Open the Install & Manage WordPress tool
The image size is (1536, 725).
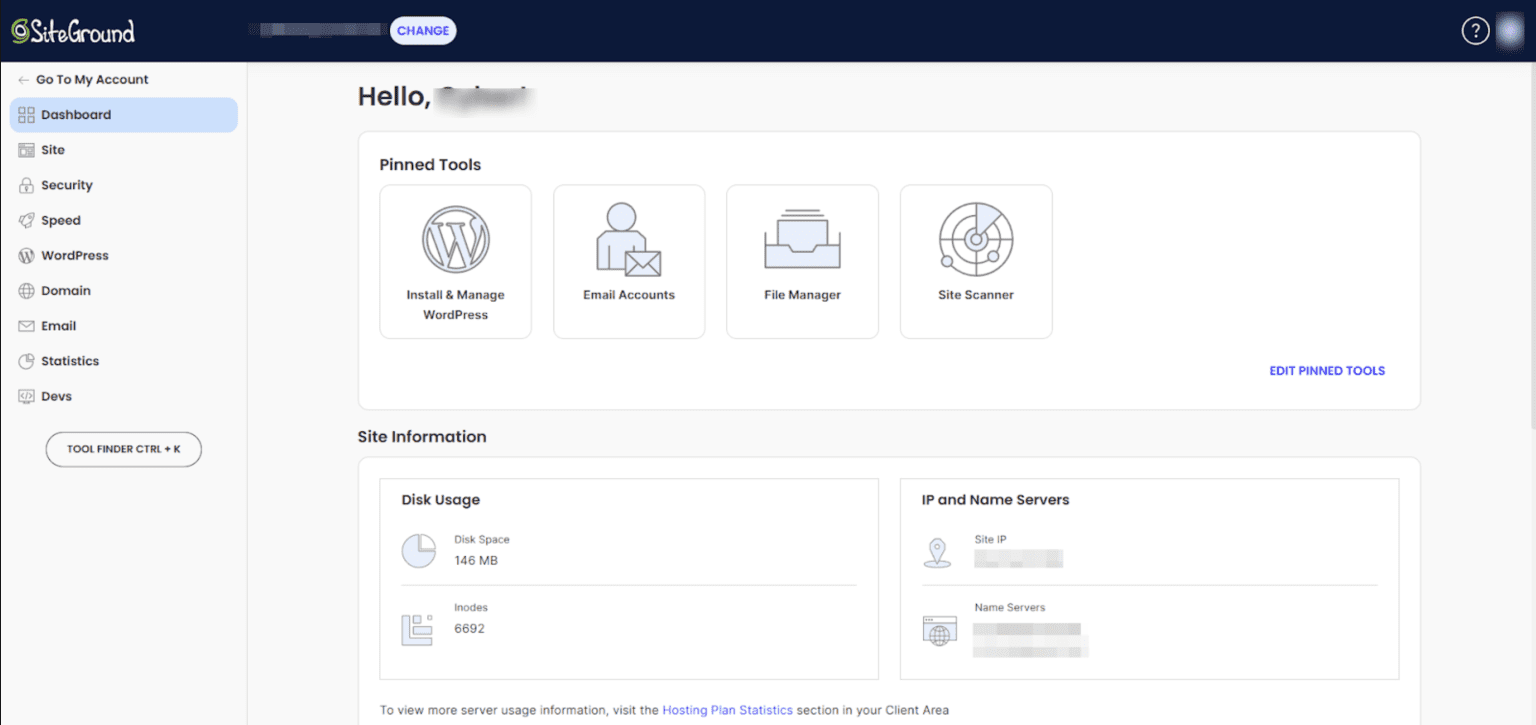455,261
